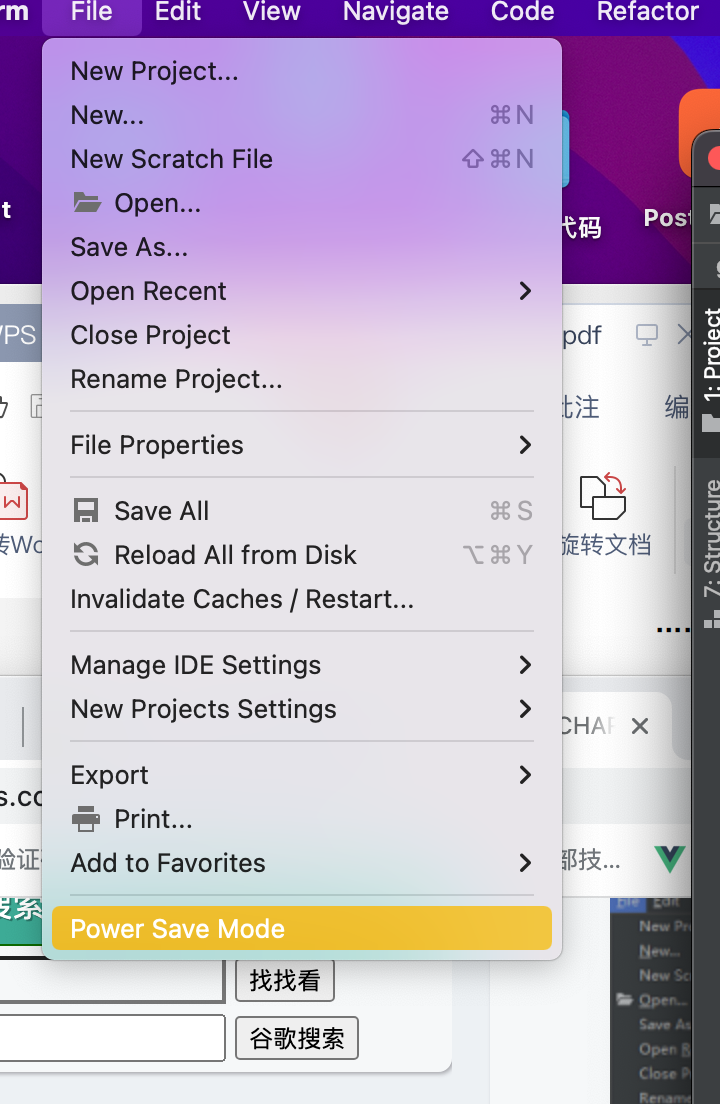Viewport: 720px width, 1104px height.
Task: Click the printer icon beside Print...
Action: [x=87, y=819]
